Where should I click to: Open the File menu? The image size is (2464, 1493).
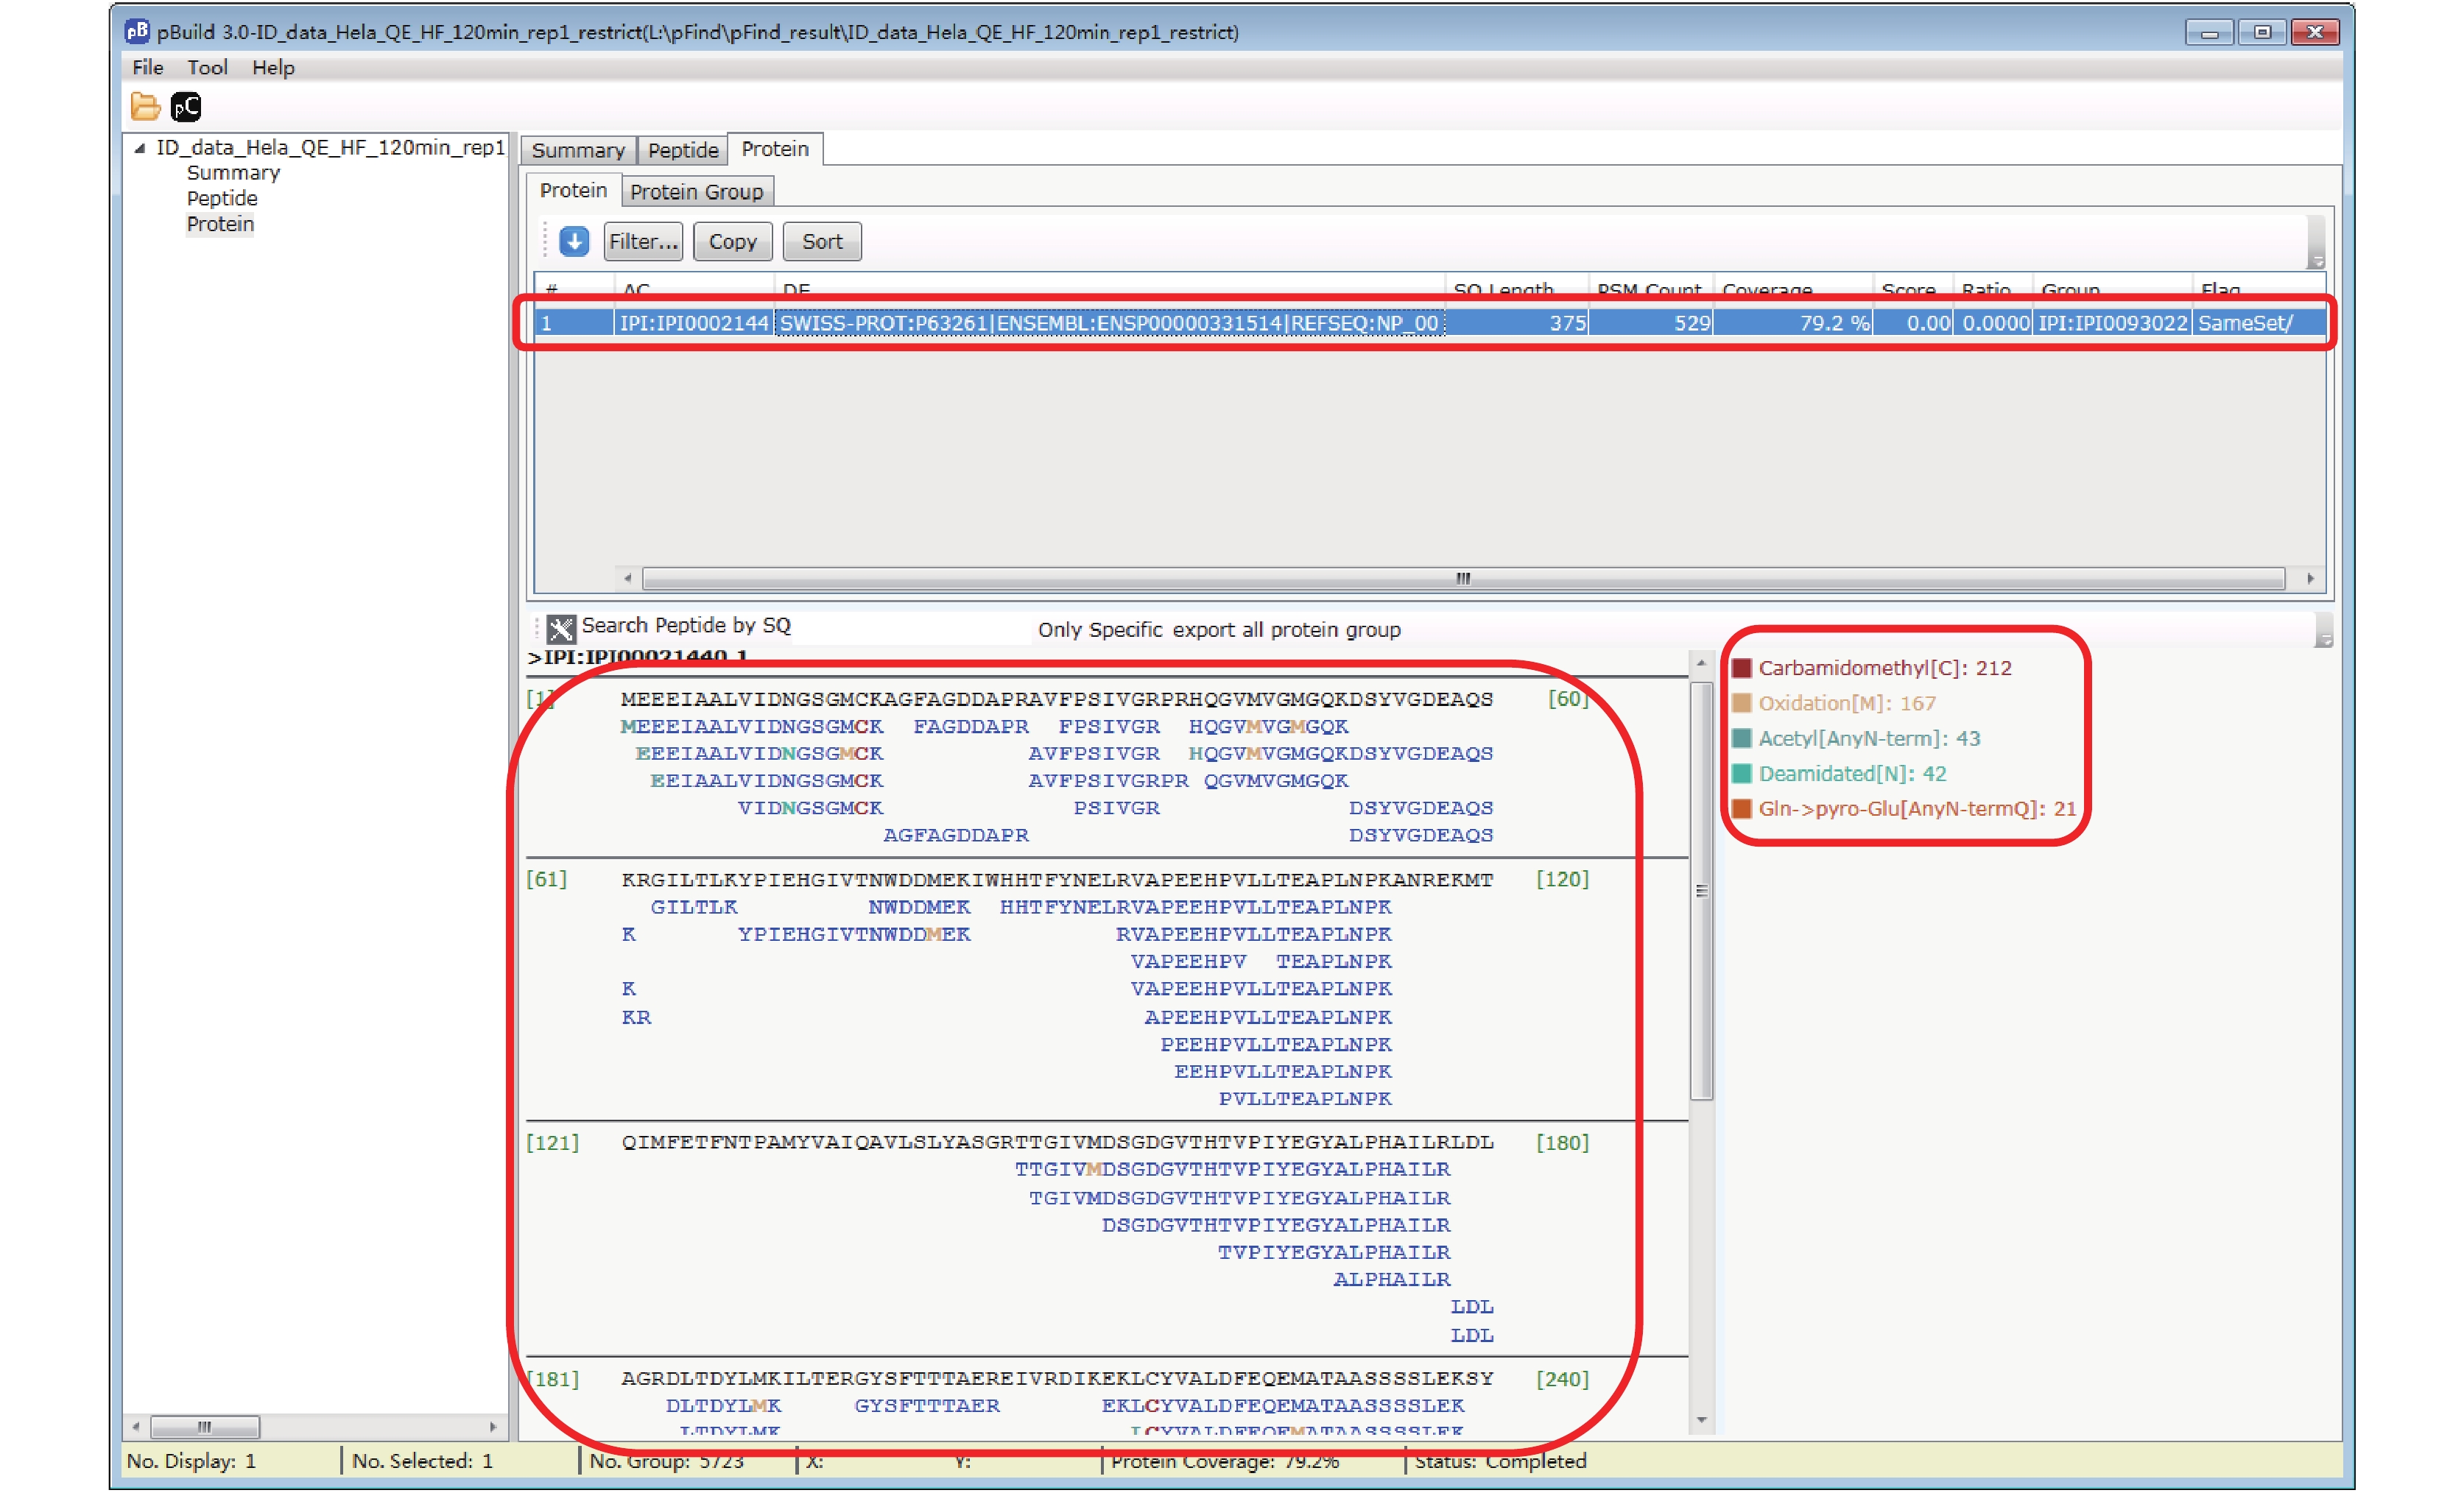coord(148,67)
